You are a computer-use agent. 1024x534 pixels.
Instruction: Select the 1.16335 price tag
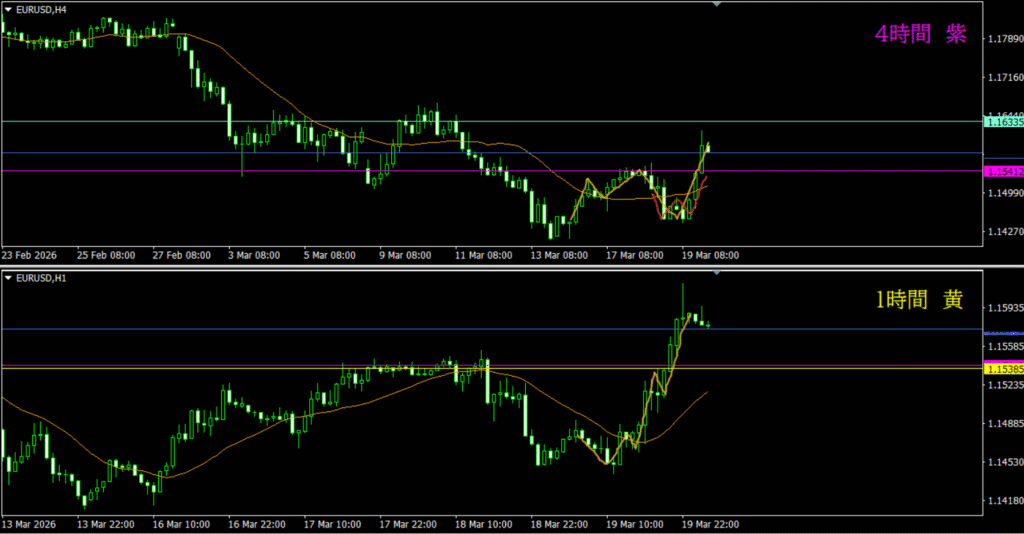1003,122
